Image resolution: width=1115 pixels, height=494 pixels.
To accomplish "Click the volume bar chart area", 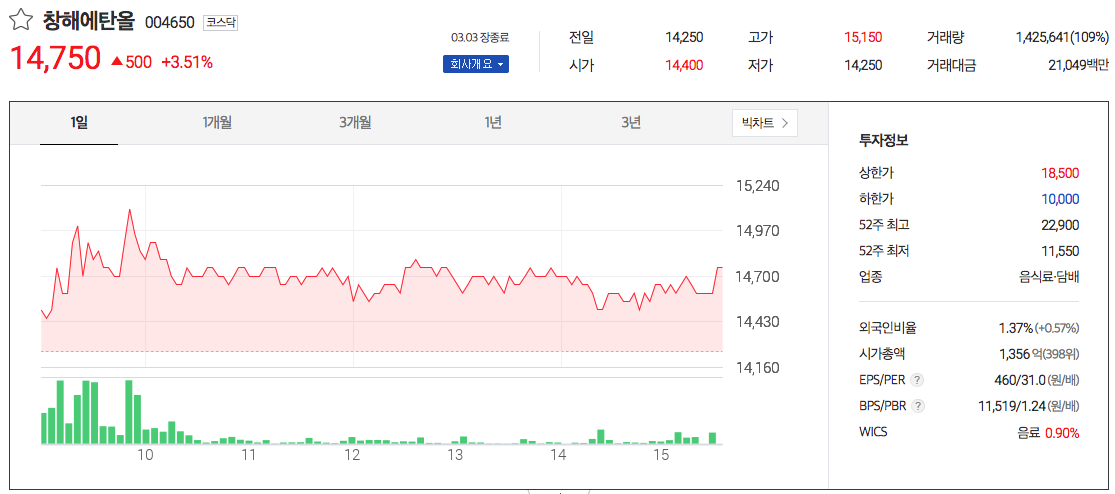I will (382, 411).
